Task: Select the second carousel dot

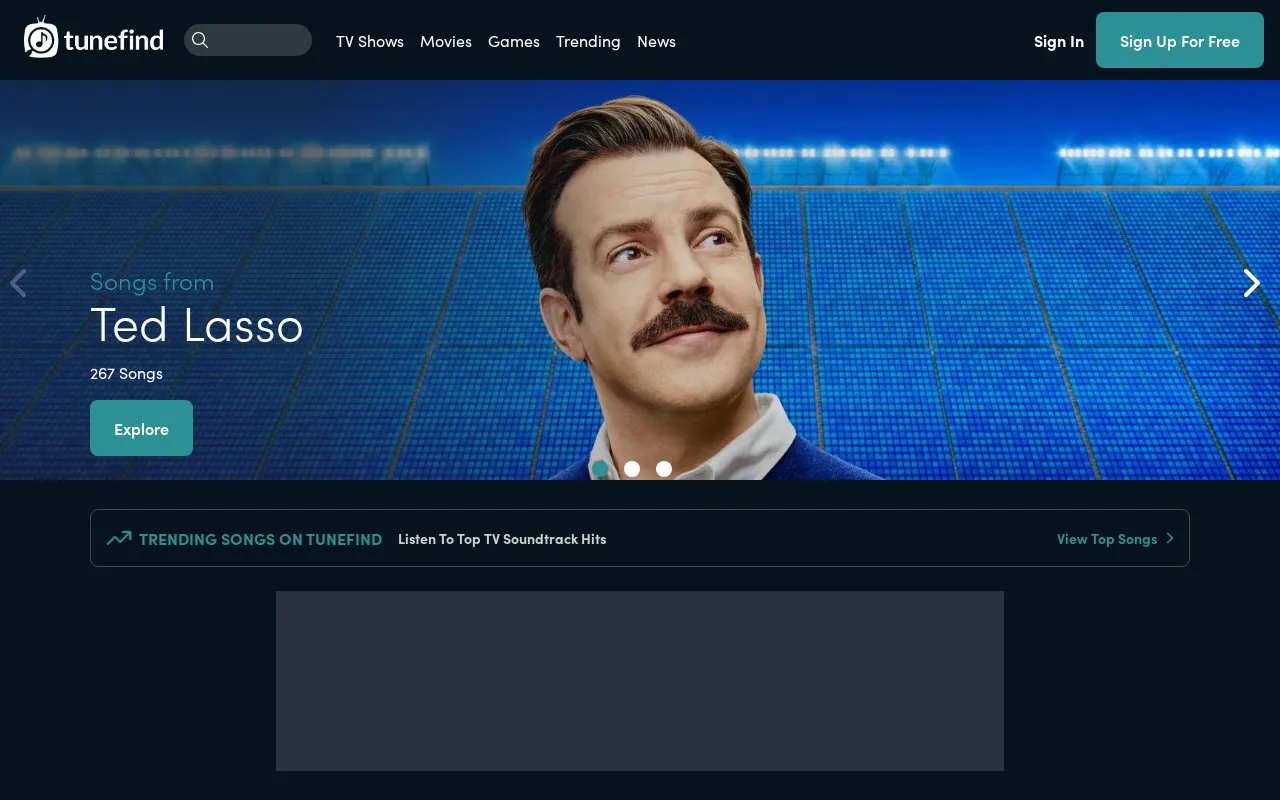Action: pos(632,469)
